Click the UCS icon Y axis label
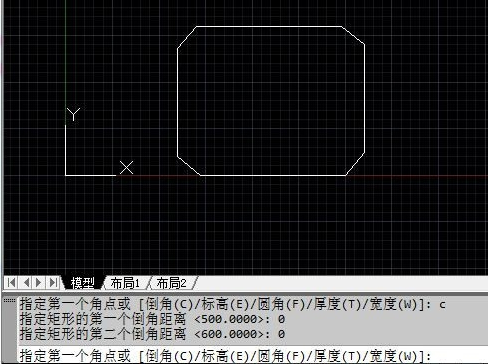The height and width of the screenshot is (364, 488). coord(73,114)
